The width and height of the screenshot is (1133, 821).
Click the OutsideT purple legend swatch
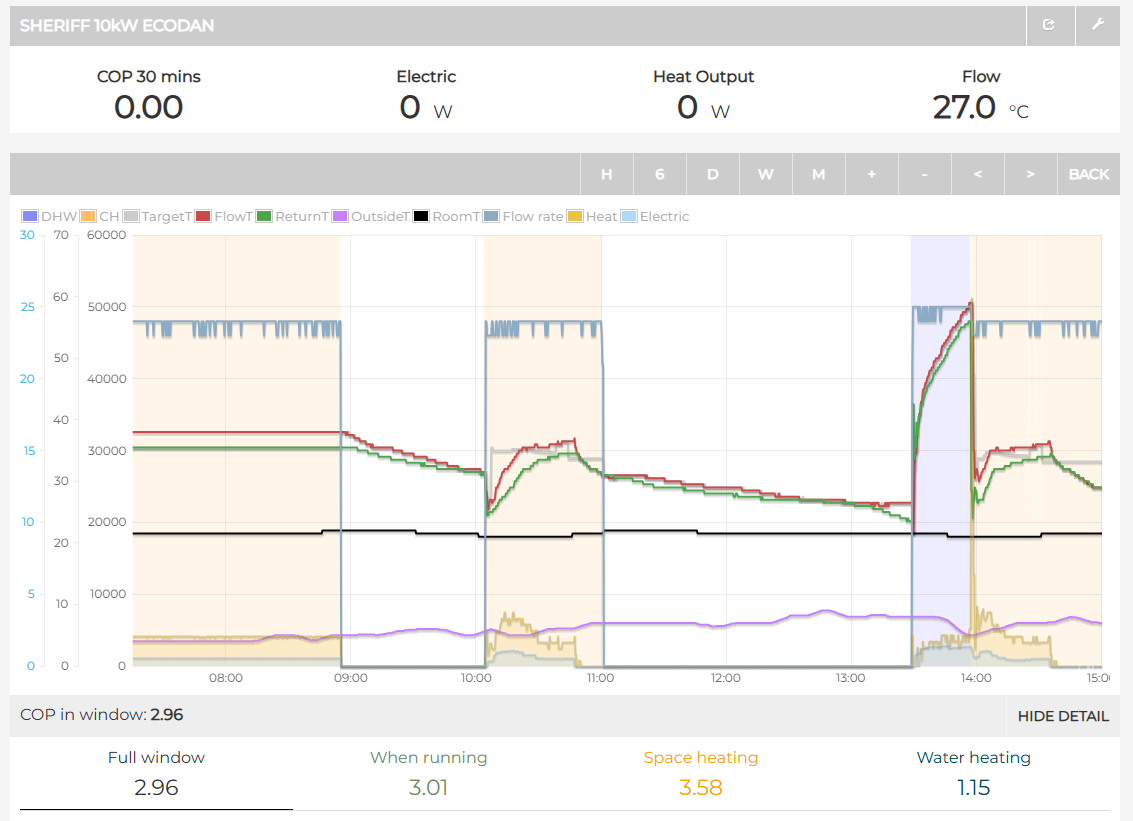340,216
